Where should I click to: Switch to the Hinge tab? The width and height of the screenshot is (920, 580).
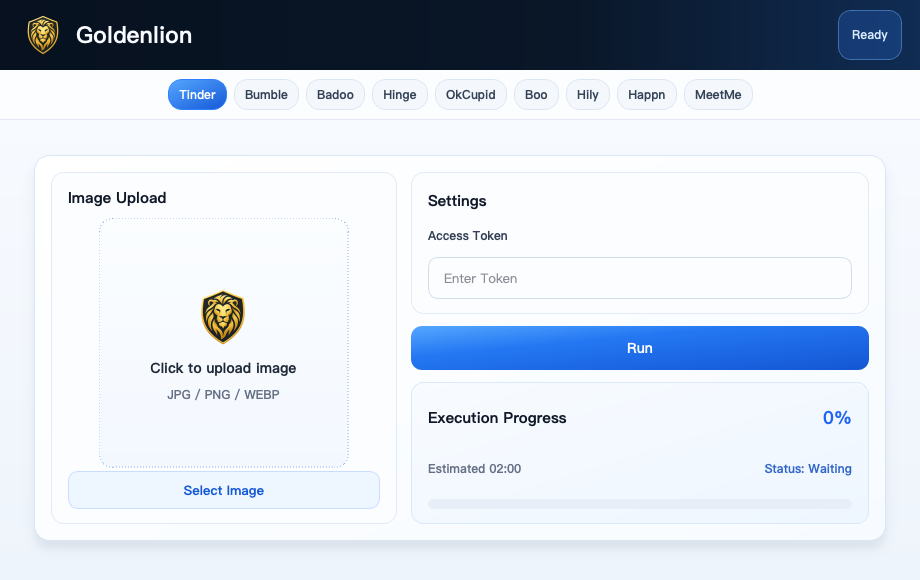coord(400,94)
